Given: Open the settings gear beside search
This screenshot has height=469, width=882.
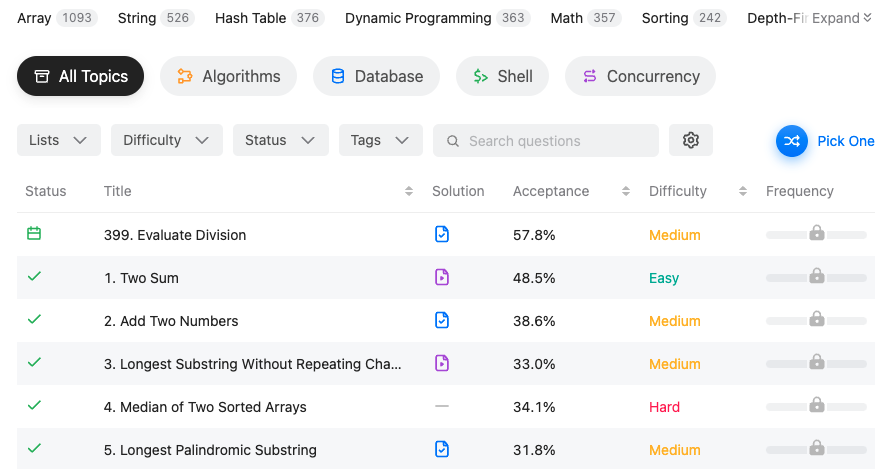Looking at the screenshot, I should coord(691,140).
